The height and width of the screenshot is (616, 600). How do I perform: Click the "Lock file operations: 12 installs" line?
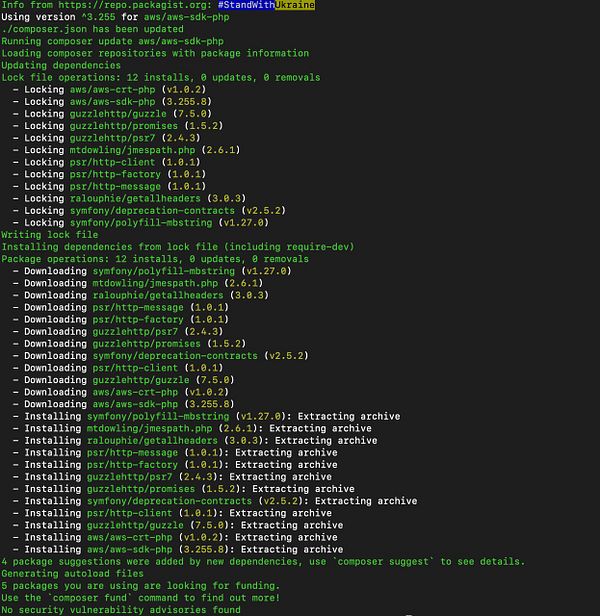click(161, 78)
